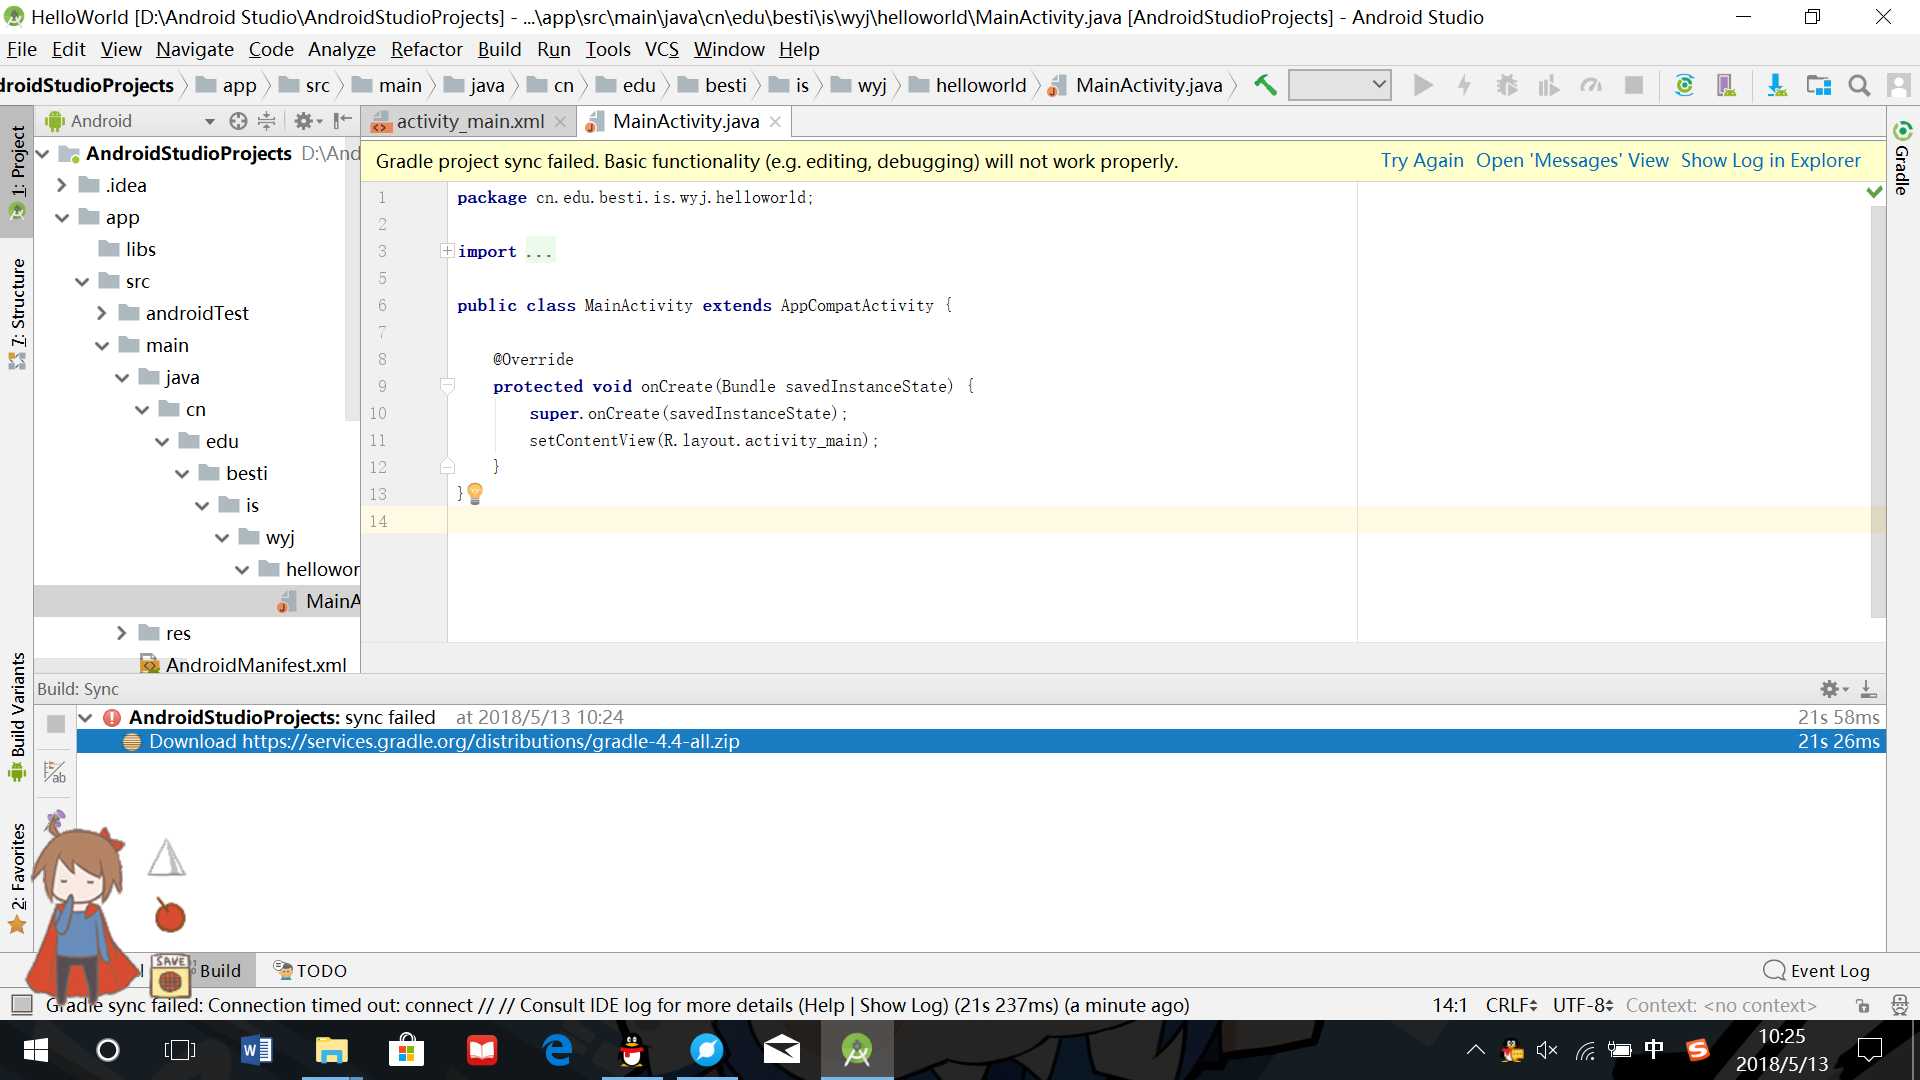Image resolution: width=1920 pixels, height=1080 pixels.
Task: Collapse the app folder
Action: tap(62, 218)
